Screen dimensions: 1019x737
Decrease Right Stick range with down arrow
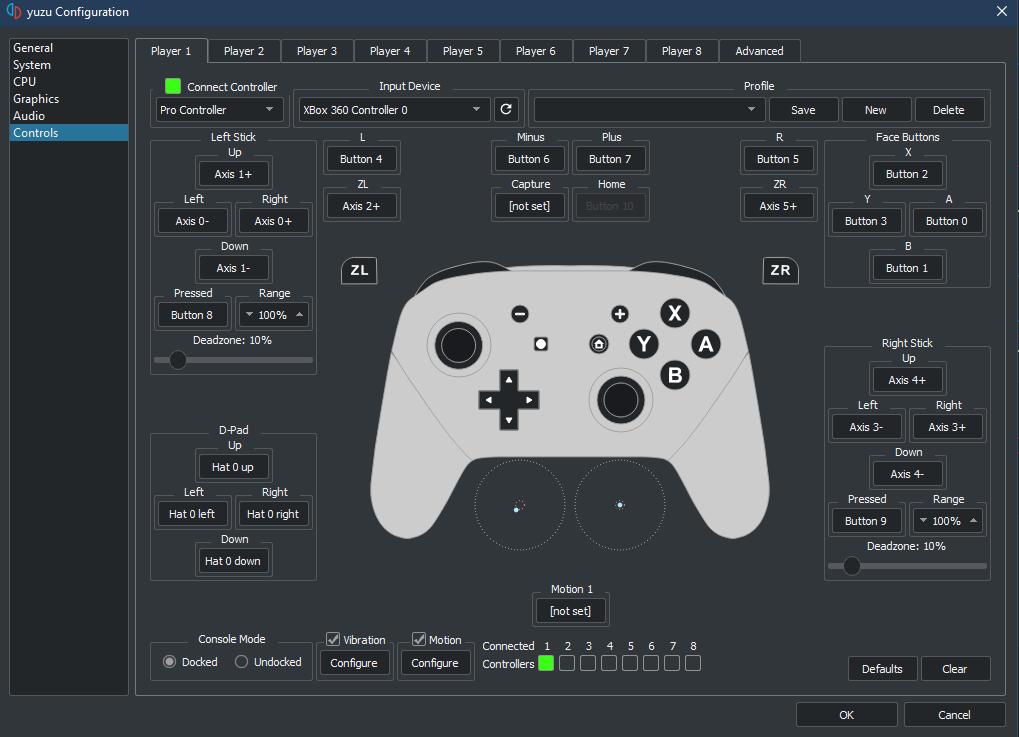click(923, 521)
